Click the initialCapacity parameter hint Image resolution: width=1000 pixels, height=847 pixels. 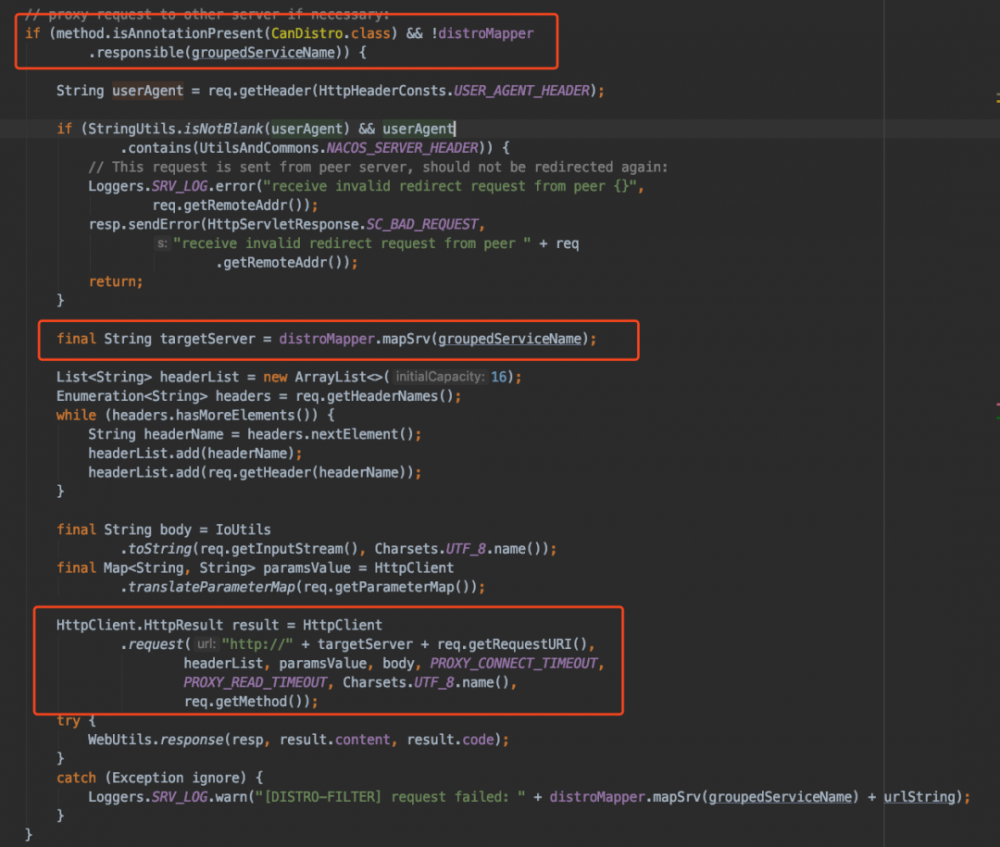pos(439,377)
